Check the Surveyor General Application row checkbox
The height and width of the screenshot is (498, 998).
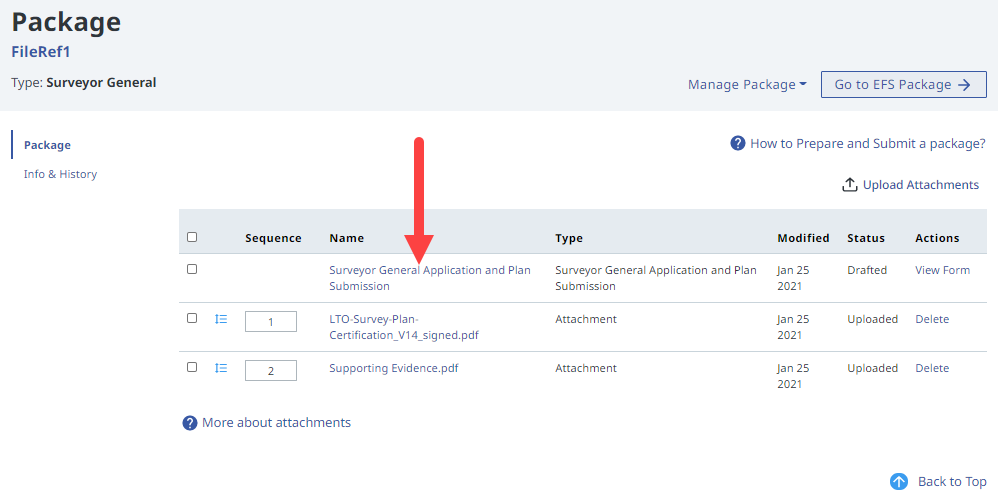[x=192, y=269]
